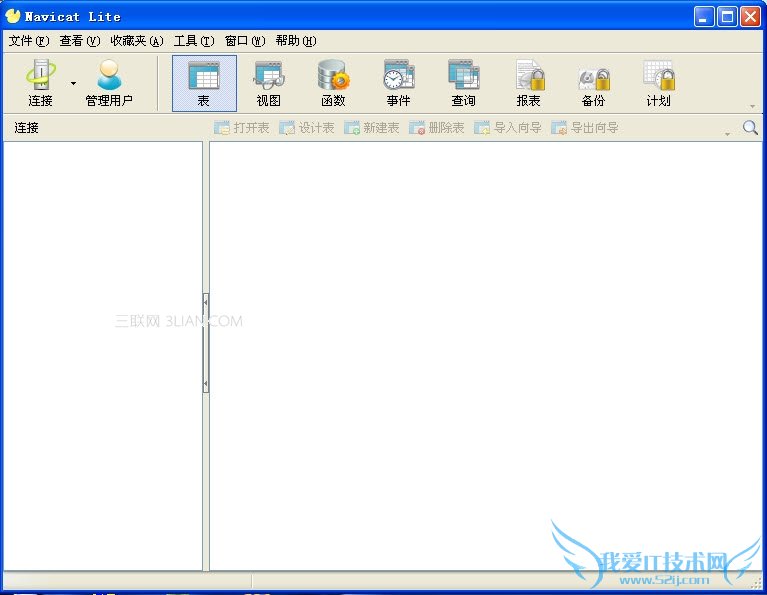This screenshot has width=767, height=595.
Task: Expand the object toolbar overflow arrow
Action: pos(727,134)
